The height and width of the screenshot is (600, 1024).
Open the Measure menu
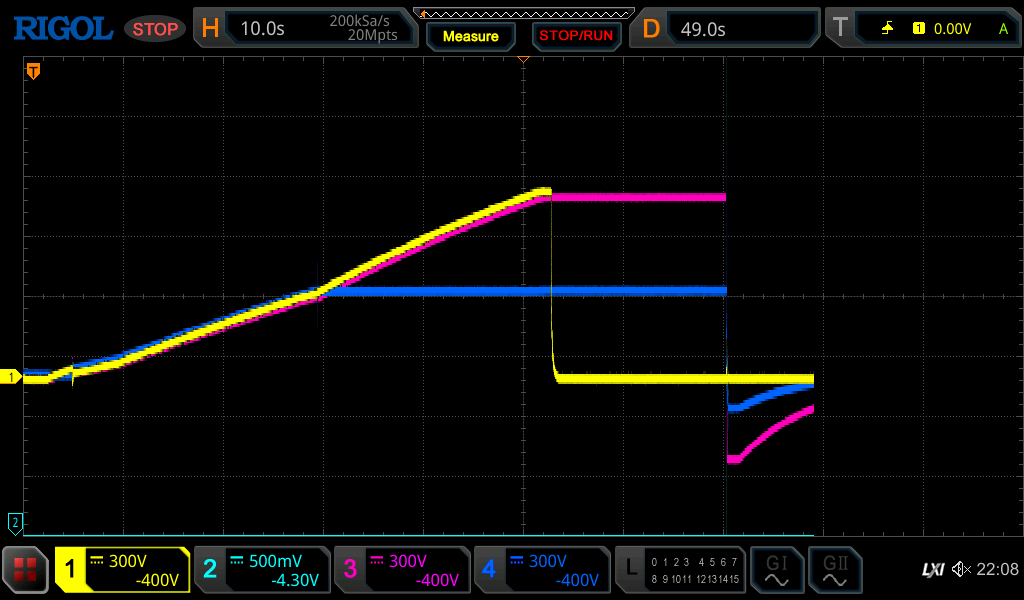tap(470, 36)
